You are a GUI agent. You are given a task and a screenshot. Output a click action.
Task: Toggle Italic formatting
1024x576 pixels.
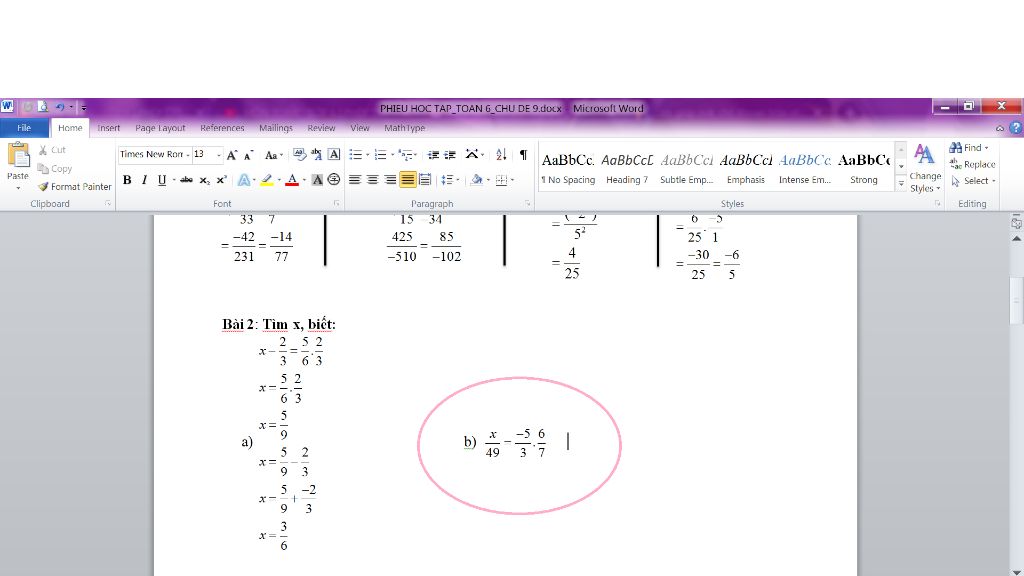coord(144,180)
